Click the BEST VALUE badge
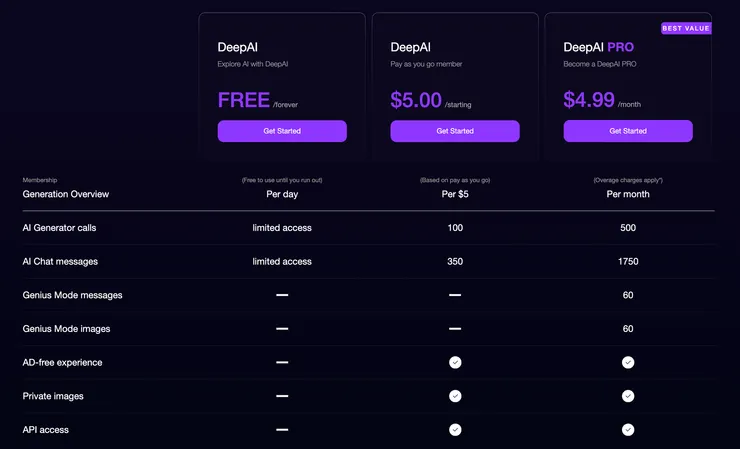The width and height of the screenshot is (740, 449). click(x=686, y=28)
